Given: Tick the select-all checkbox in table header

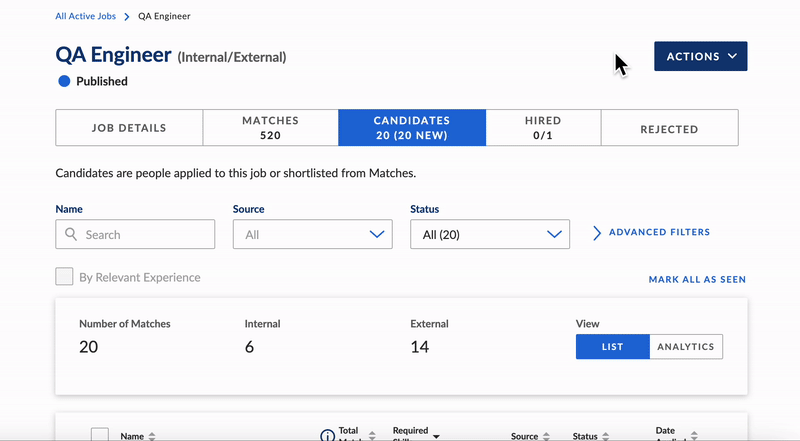Looking at the screenshot, I should pos(99,435).
